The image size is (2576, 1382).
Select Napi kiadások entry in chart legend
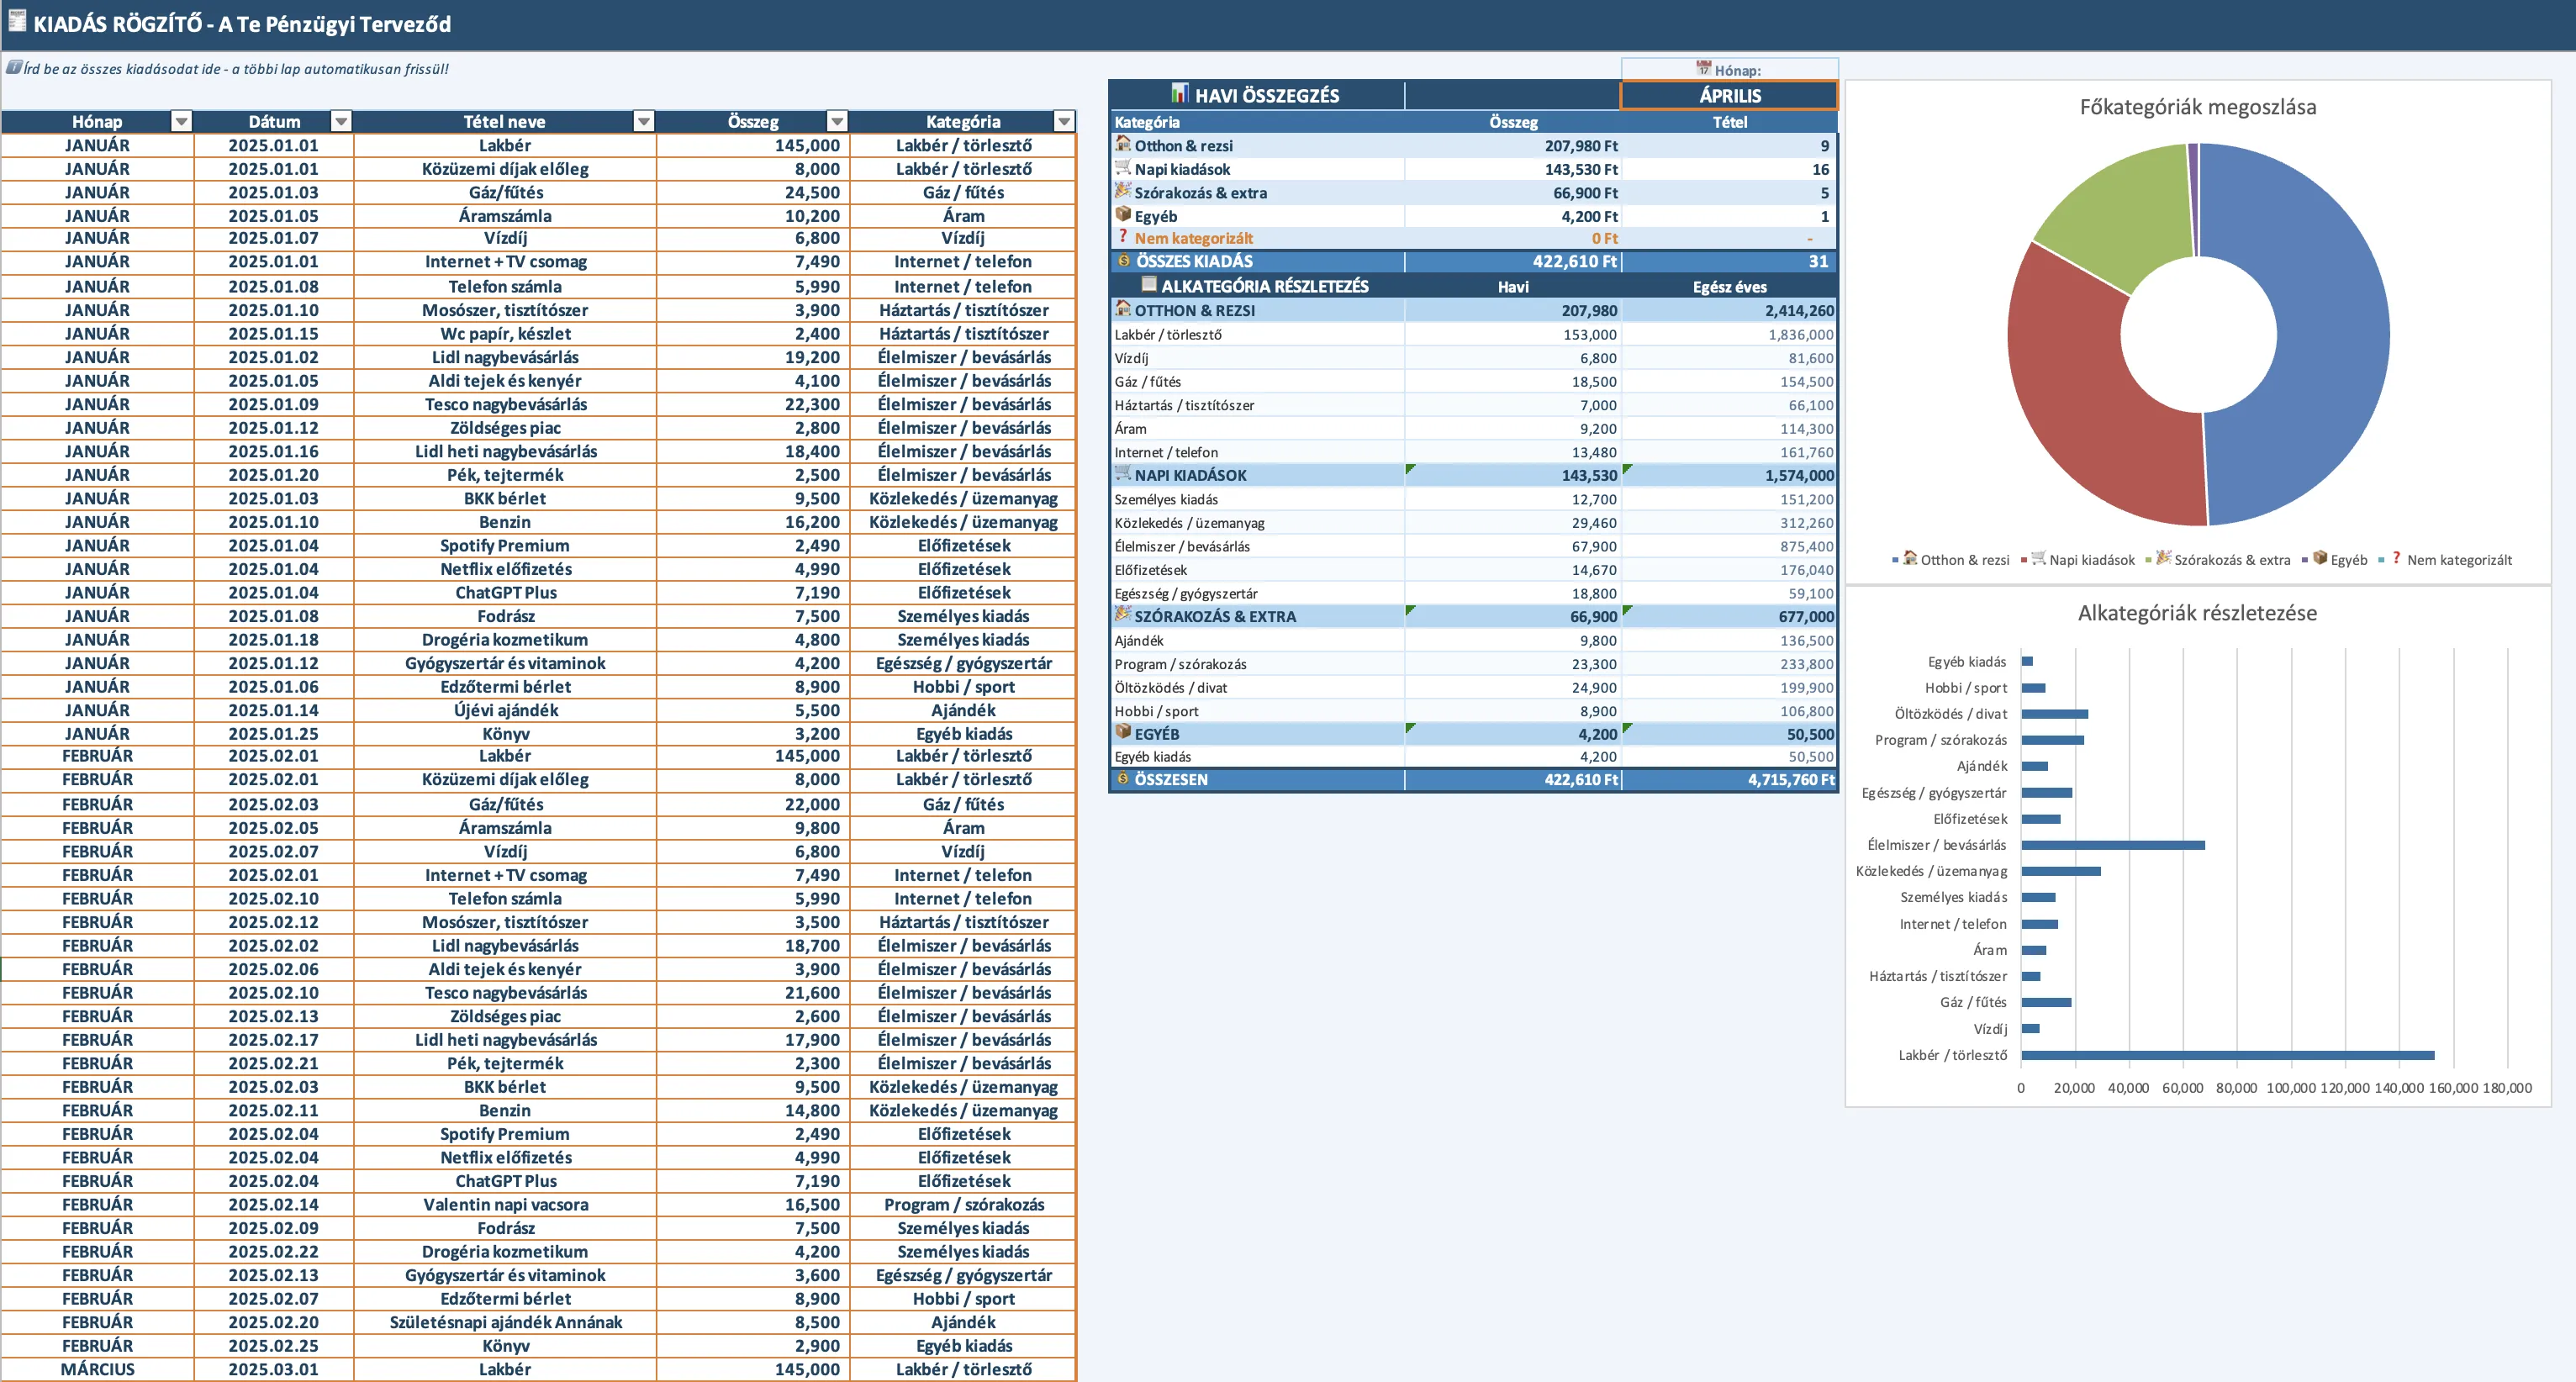[x=2091, y=560]
